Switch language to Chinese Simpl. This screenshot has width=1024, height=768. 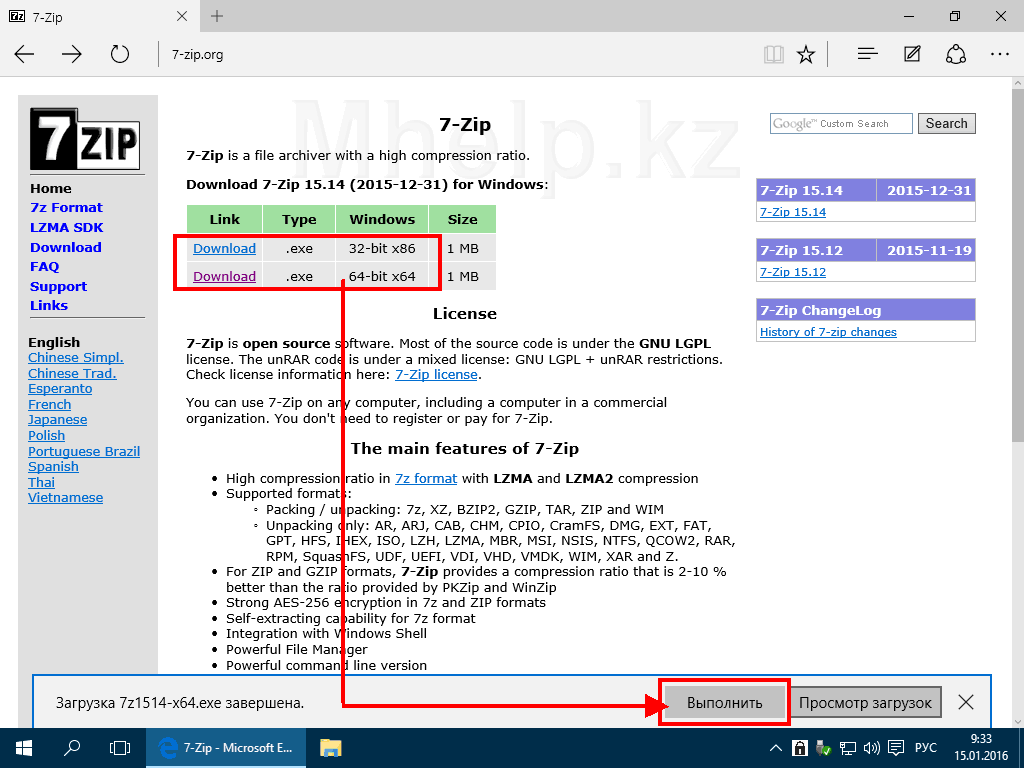pos(76,358)
